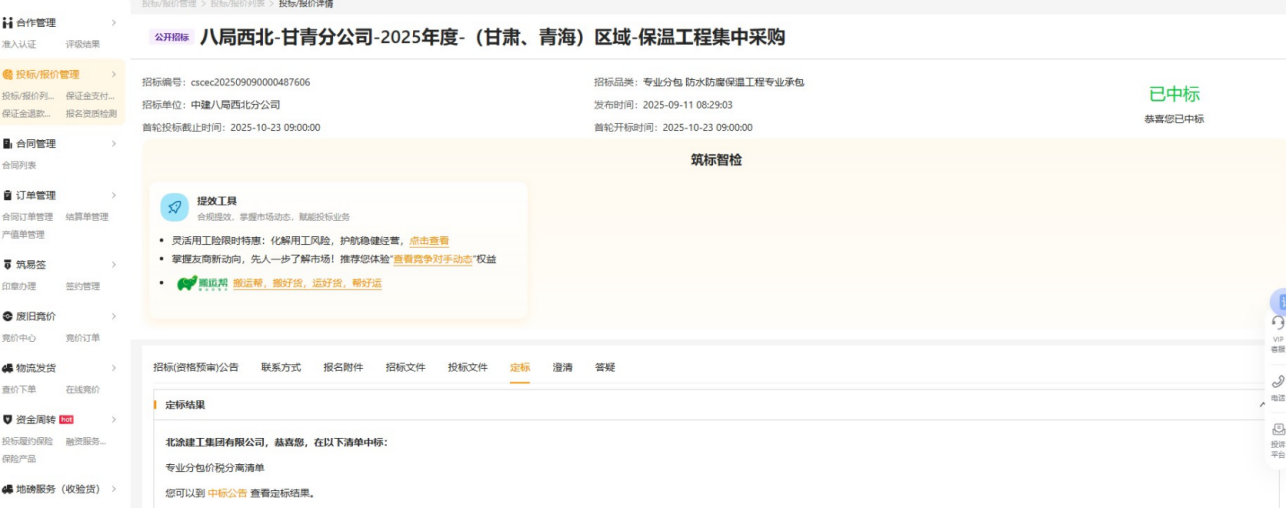The height and width of the screenshot is (508, 1286).
Task: Click the 物流发货 truck icon
Action: (8, 368)
